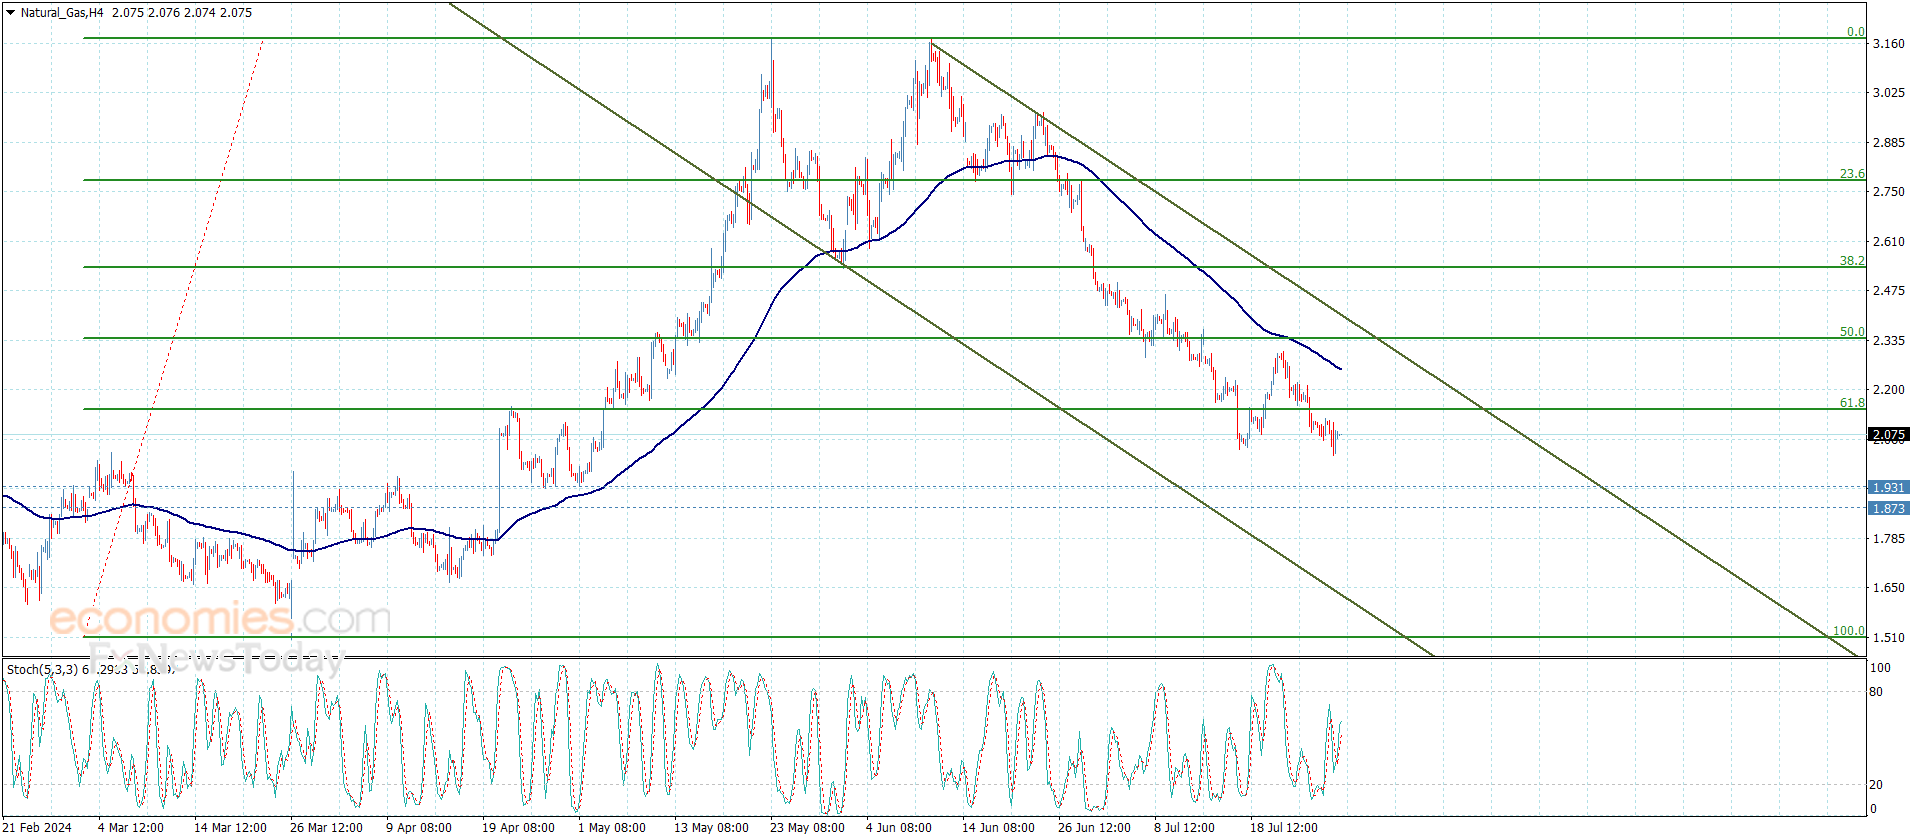The height and width of the screenshot is (840, 1916).
Task: Click the 3.160 price axis value
Action: 1888,44
